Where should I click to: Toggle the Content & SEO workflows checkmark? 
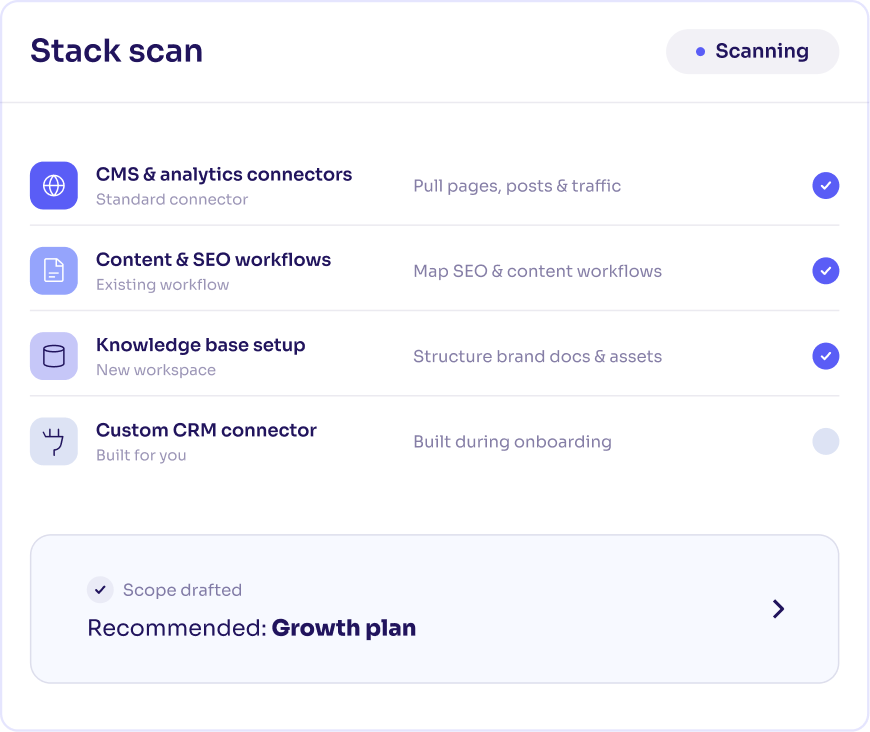click(826, 271)
